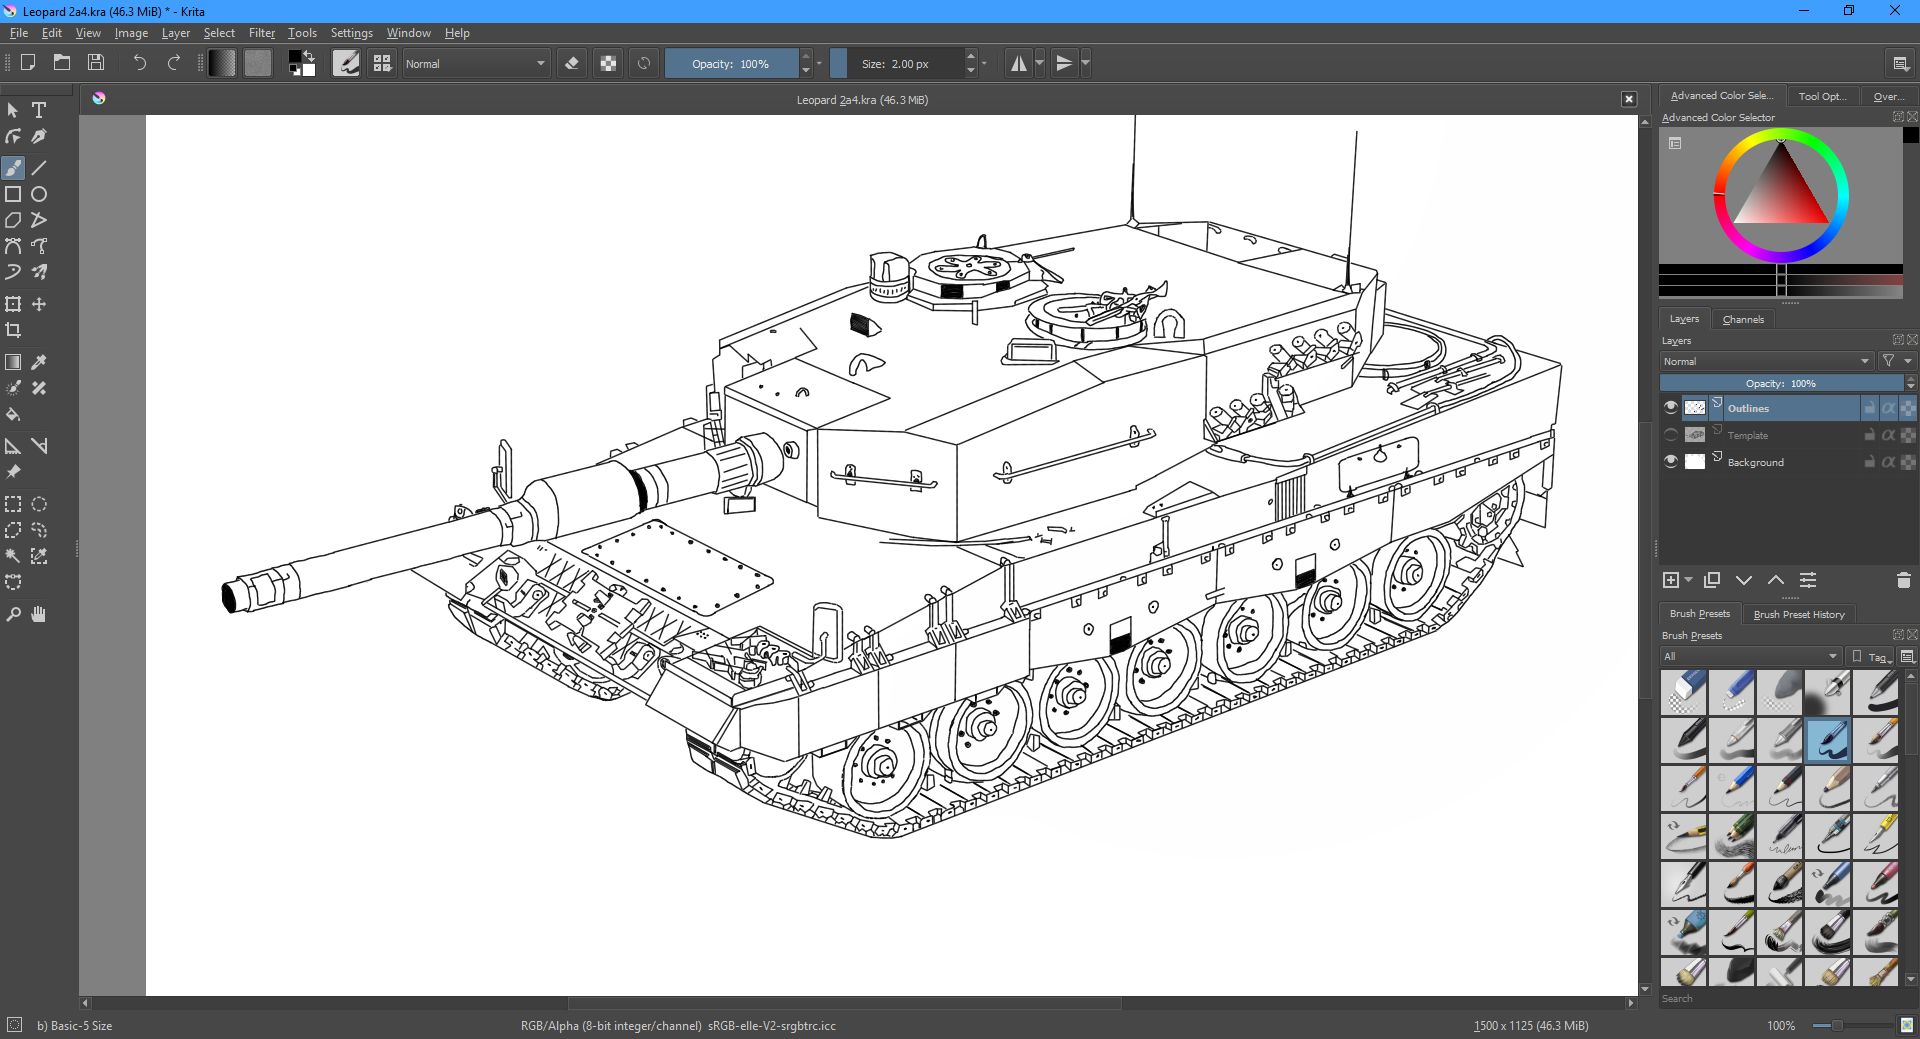Open the brush blending mode dropdown
The width and height of the screenshot is (1920, 1039).
point(475,64)
